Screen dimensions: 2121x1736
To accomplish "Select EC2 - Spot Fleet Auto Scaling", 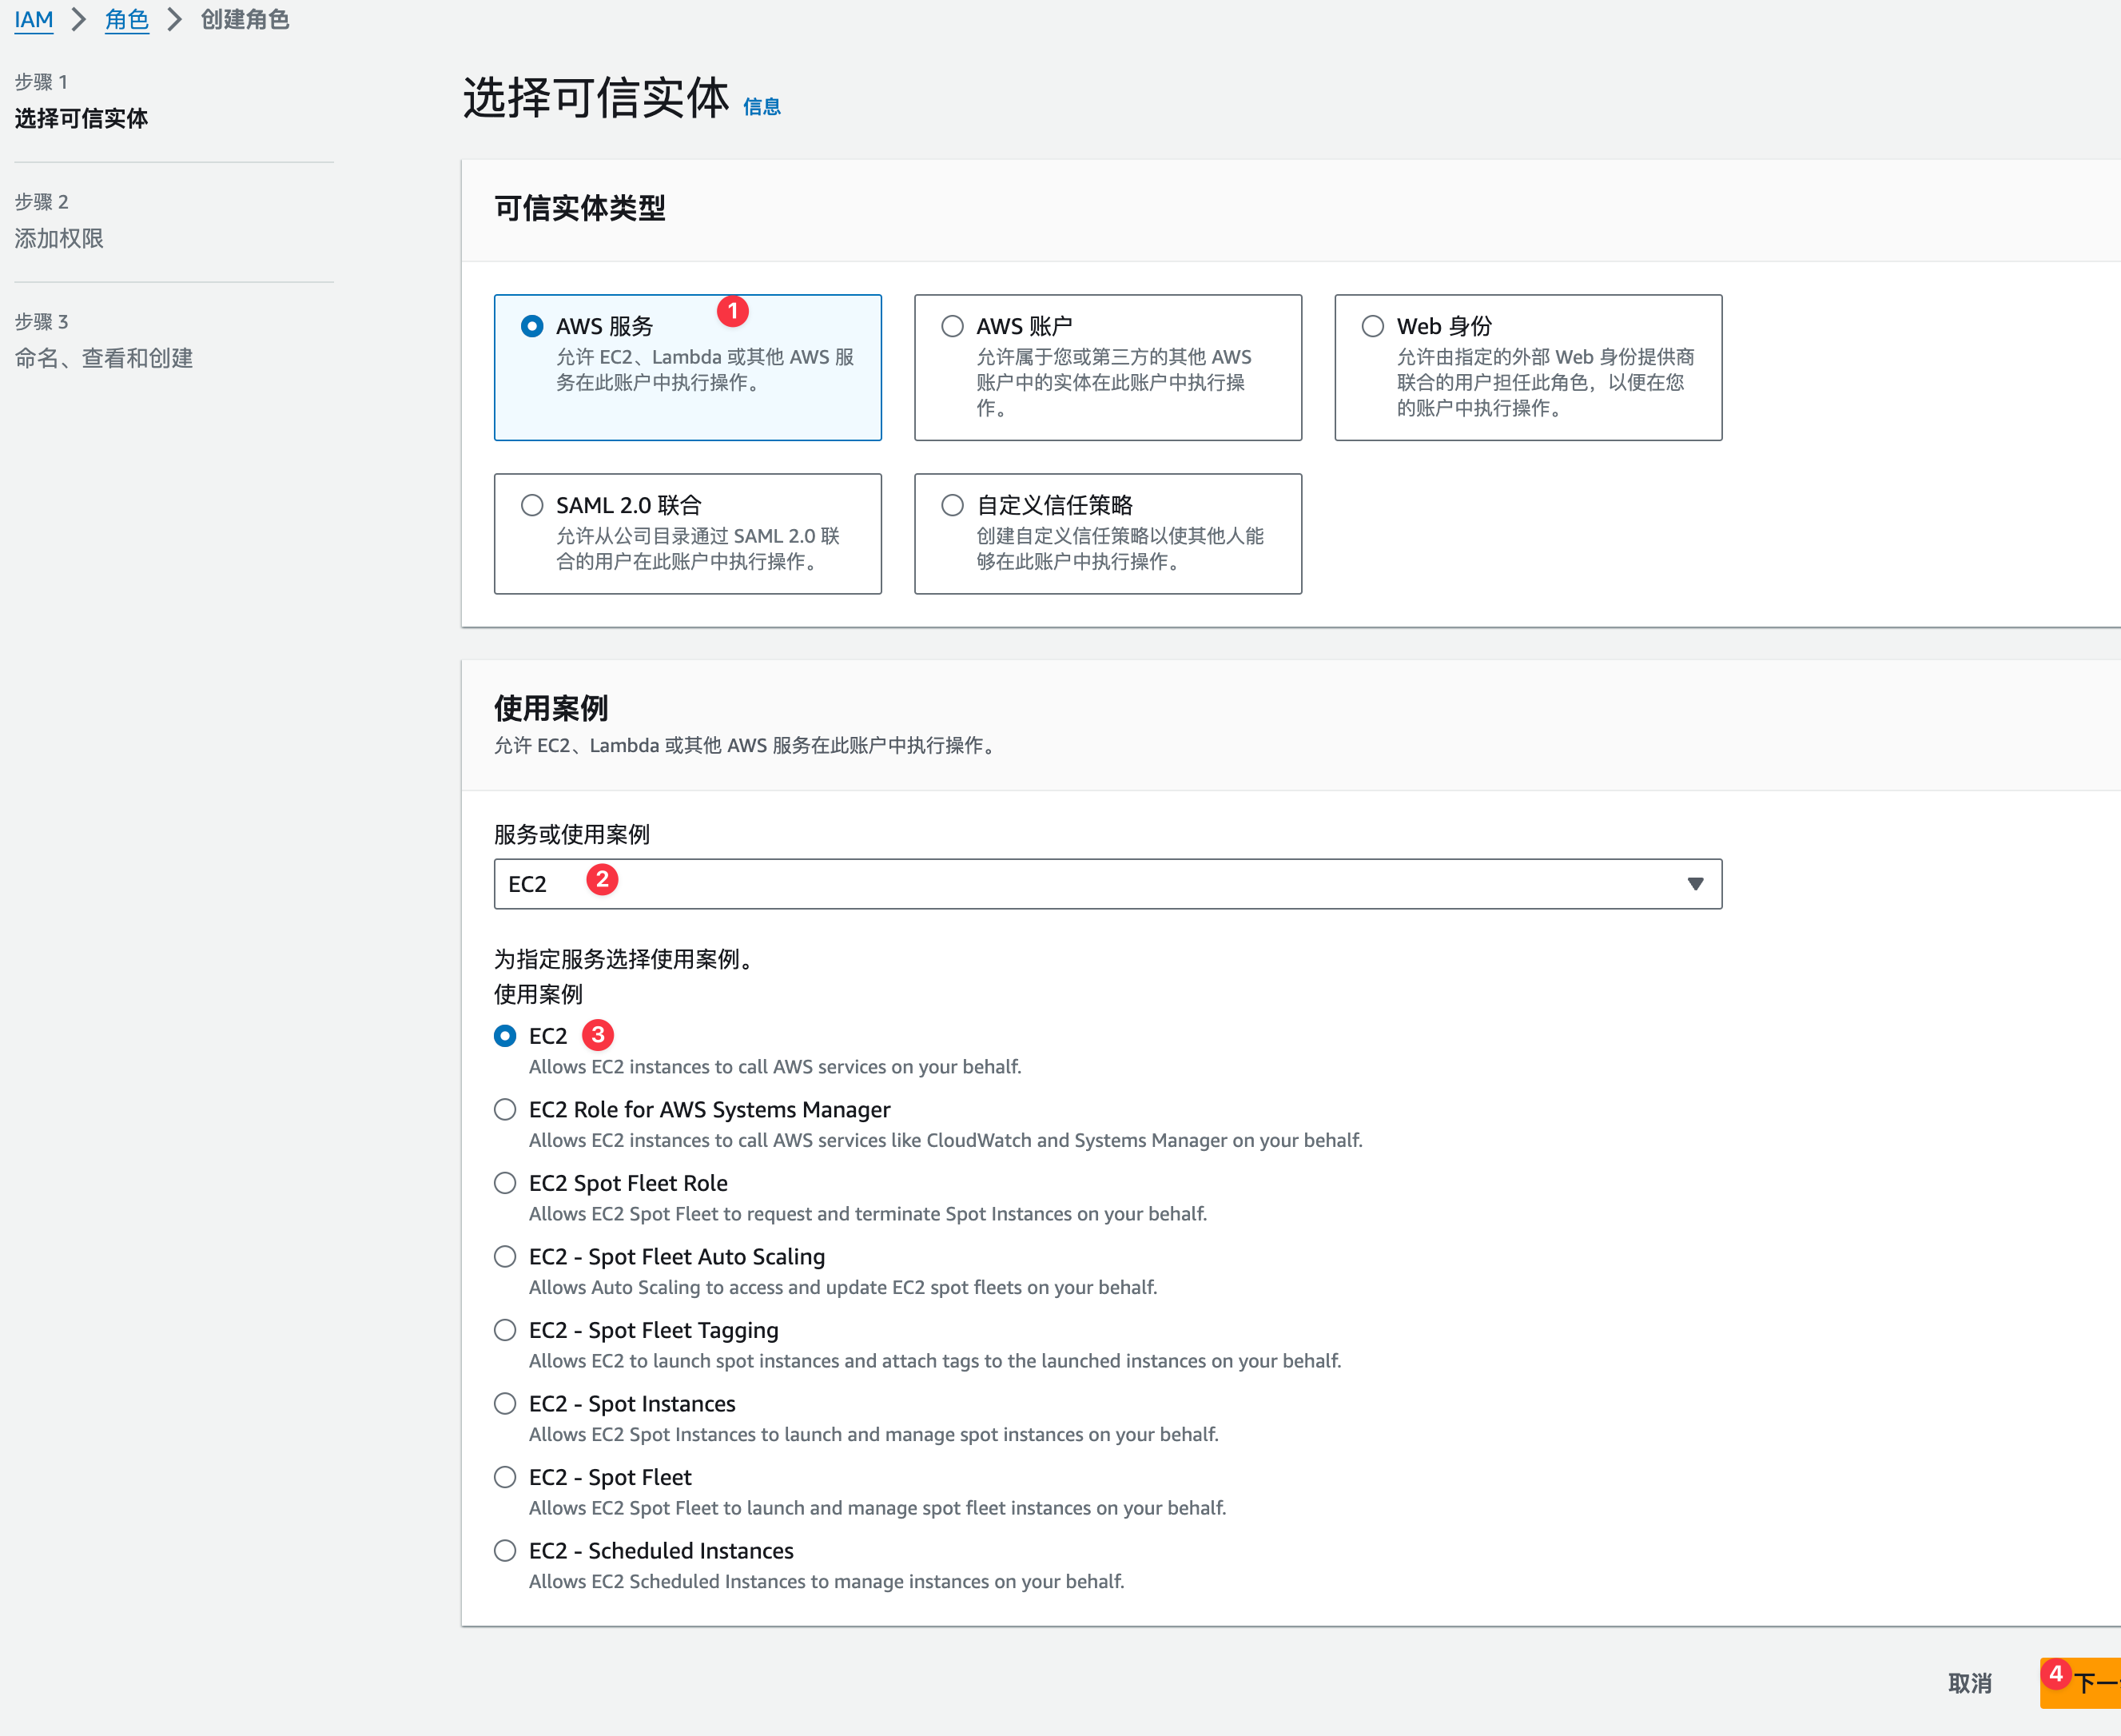I will click(x=505, y=1257).
